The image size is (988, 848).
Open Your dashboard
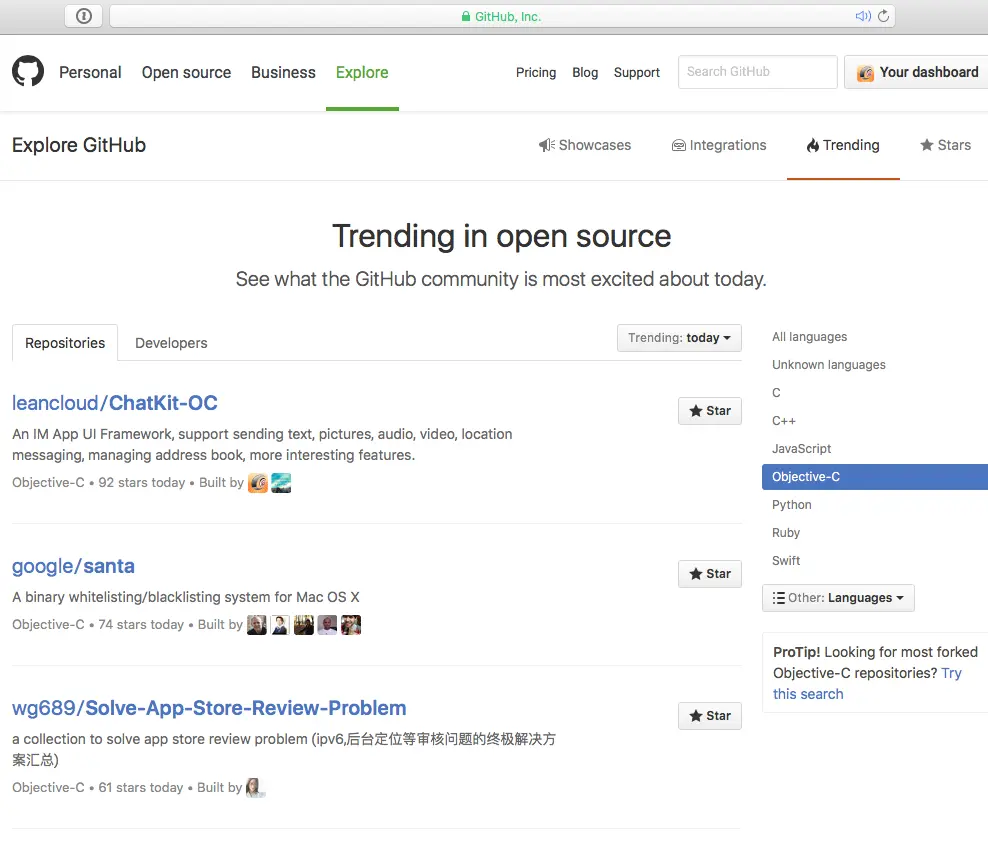click(x=917, y=72)
